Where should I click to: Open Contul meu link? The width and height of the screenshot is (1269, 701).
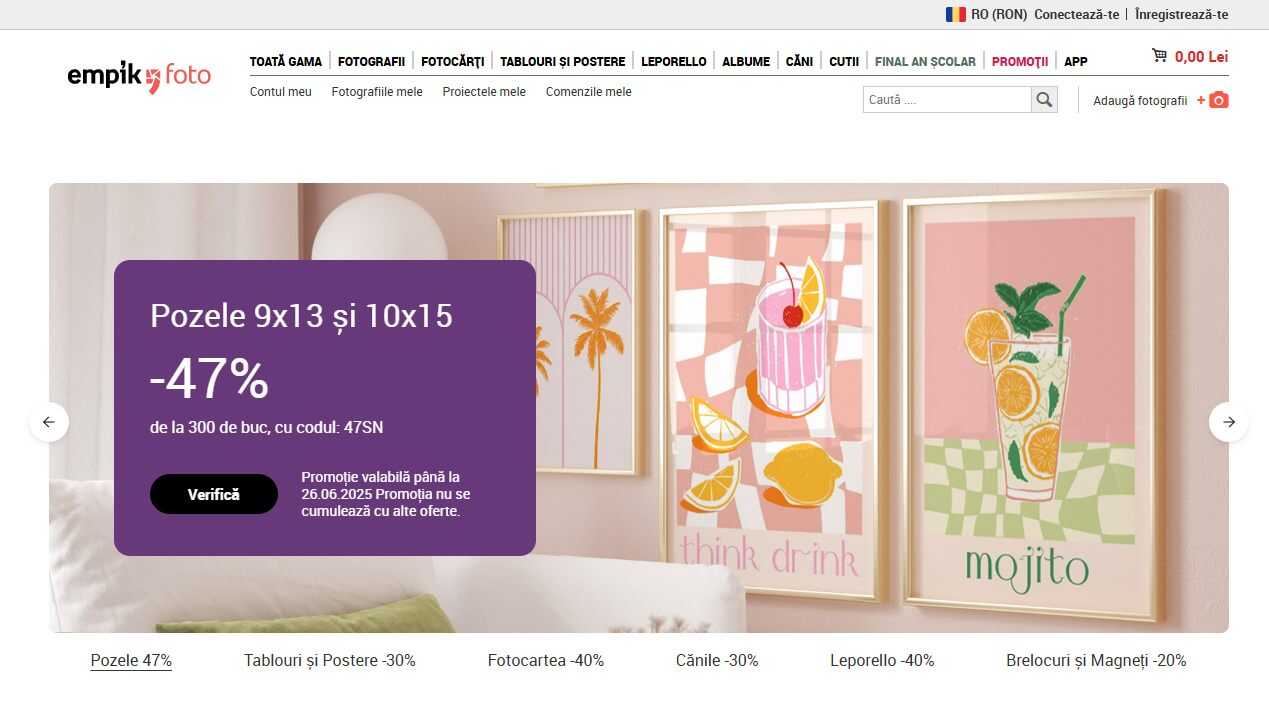point(281,92)
